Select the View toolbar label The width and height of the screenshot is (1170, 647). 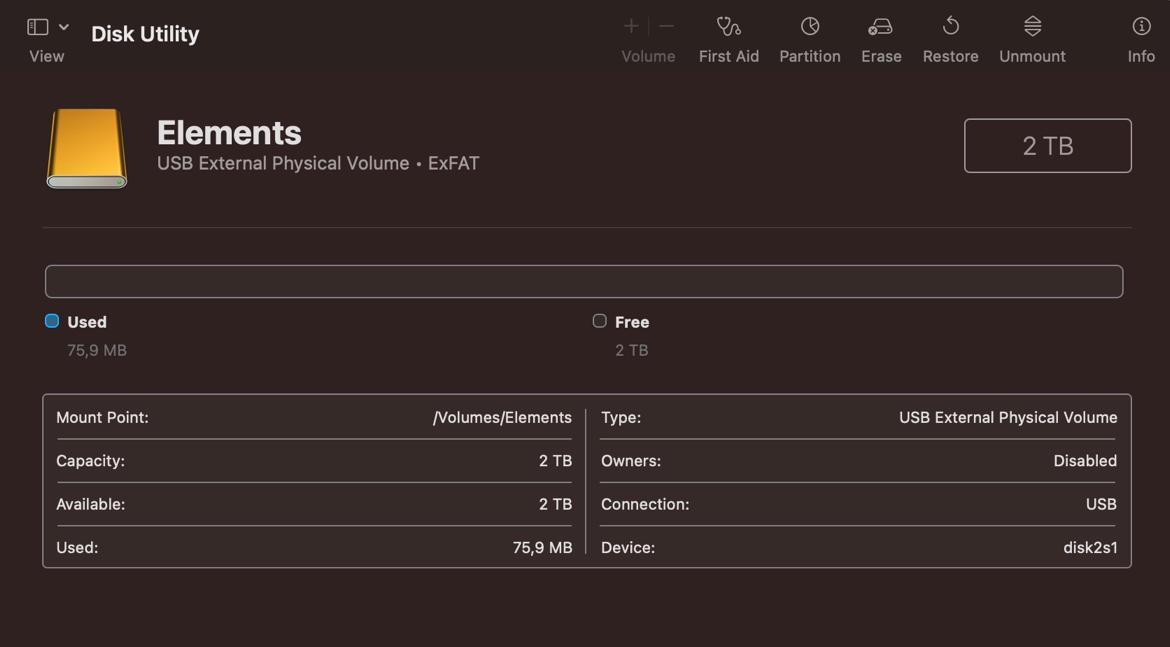tap(46, 56)
